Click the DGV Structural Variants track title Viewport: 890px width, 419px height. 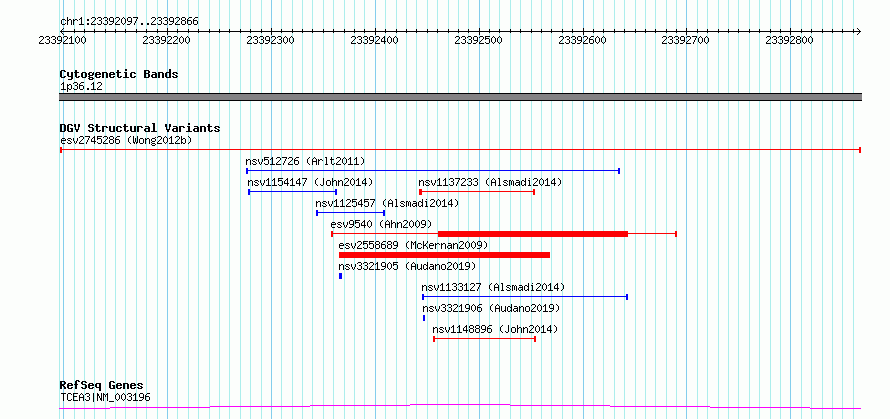140,128
